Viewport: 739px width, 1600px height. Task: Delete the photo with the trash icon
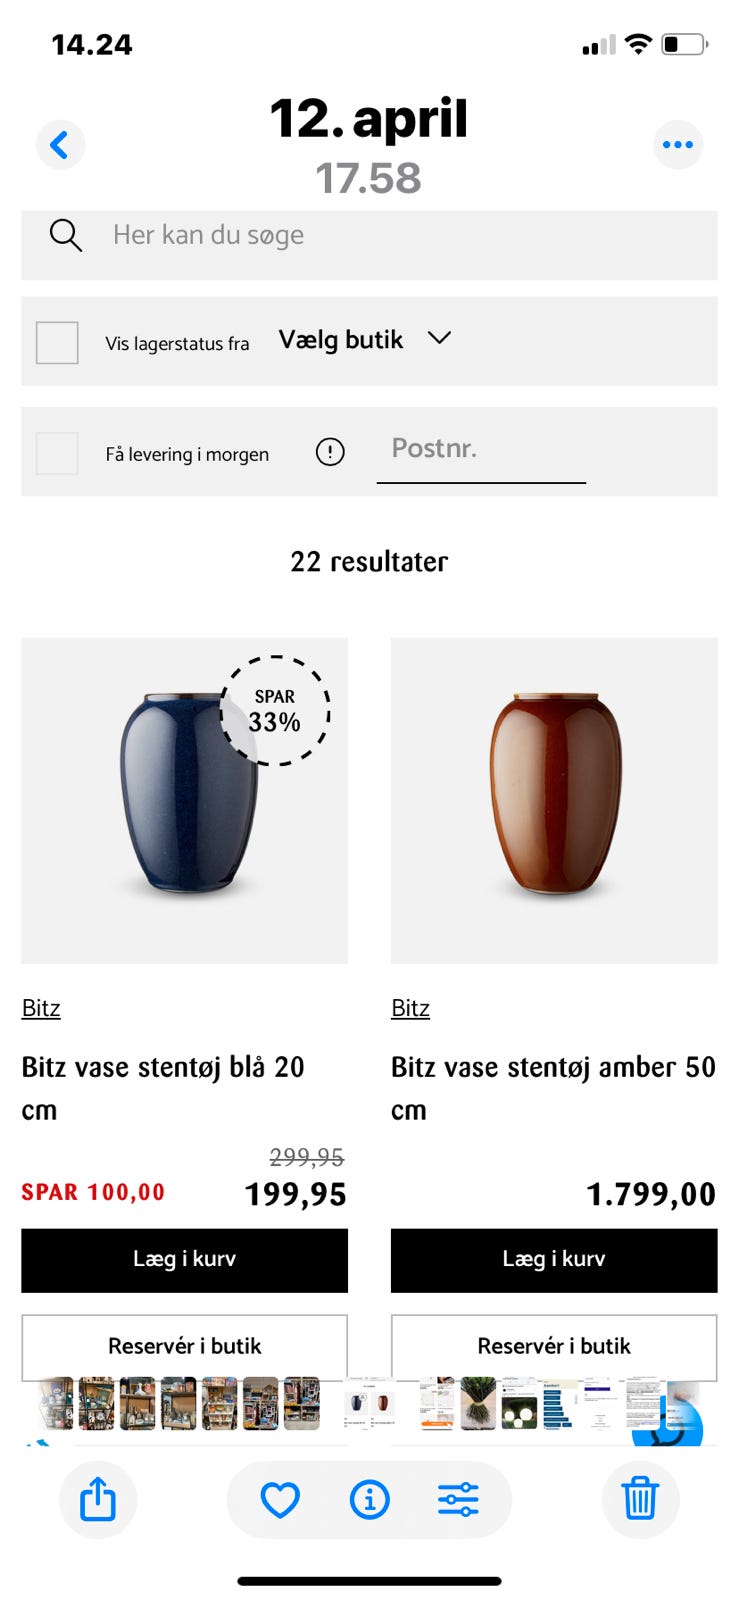click(x=640, y=1499)
